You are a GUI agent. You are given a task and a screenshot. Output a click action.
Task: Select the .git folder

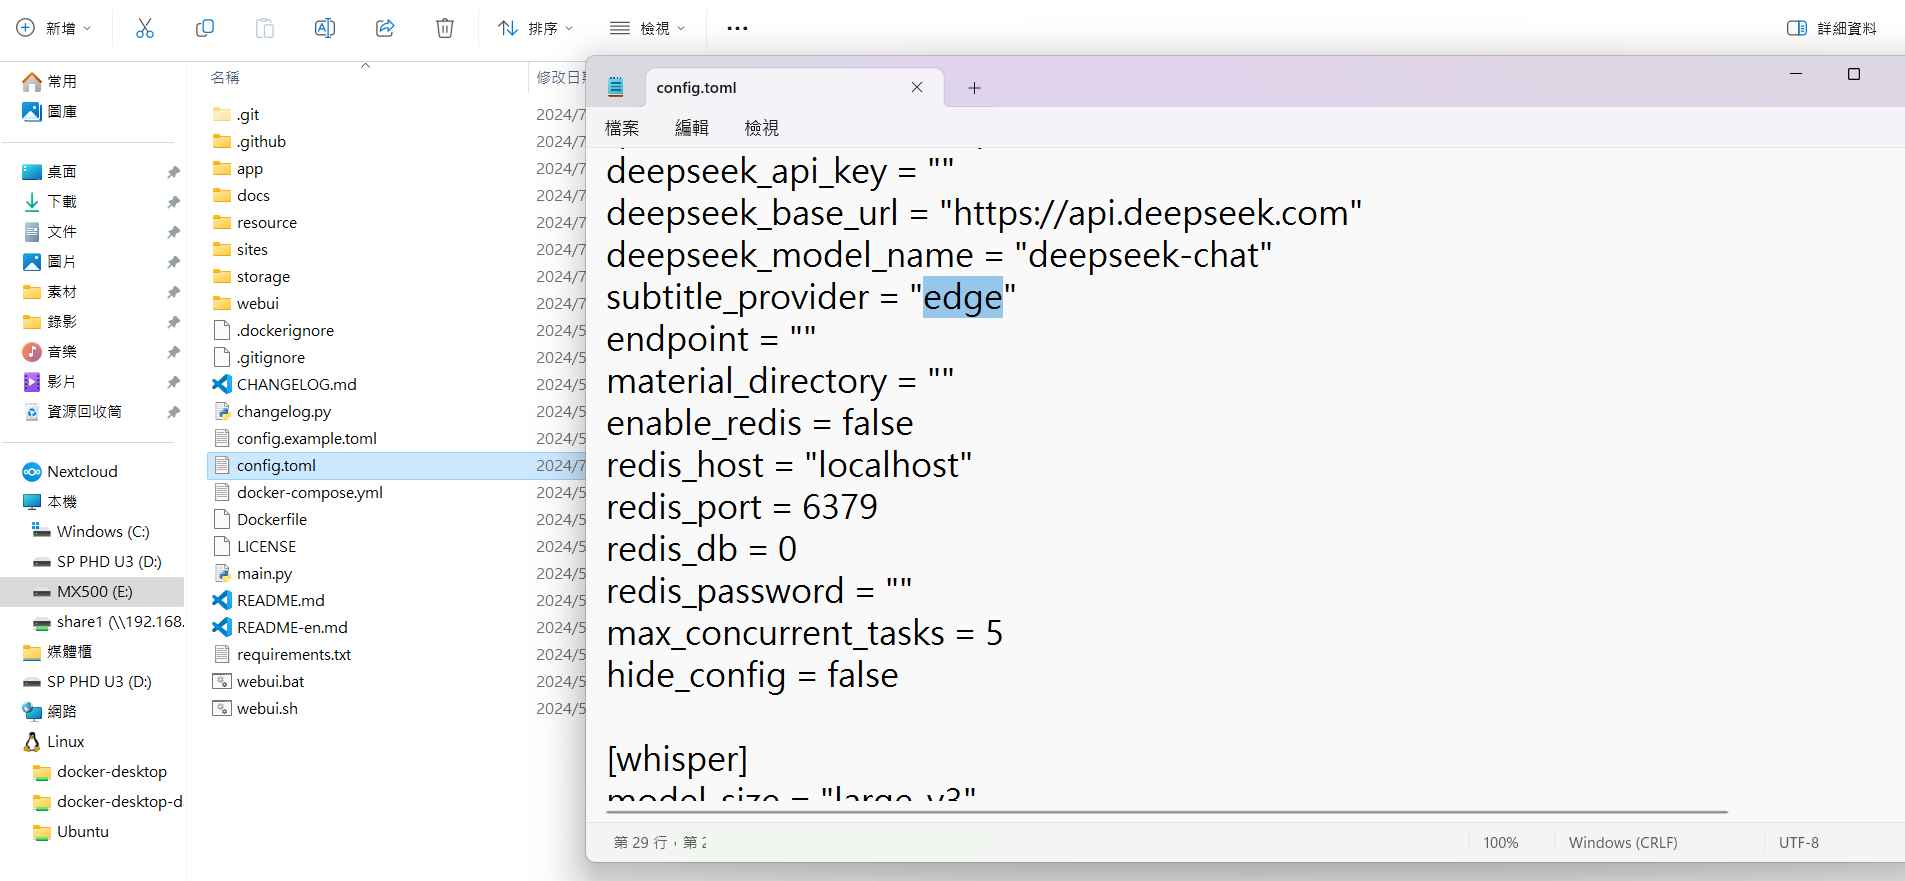236,114
